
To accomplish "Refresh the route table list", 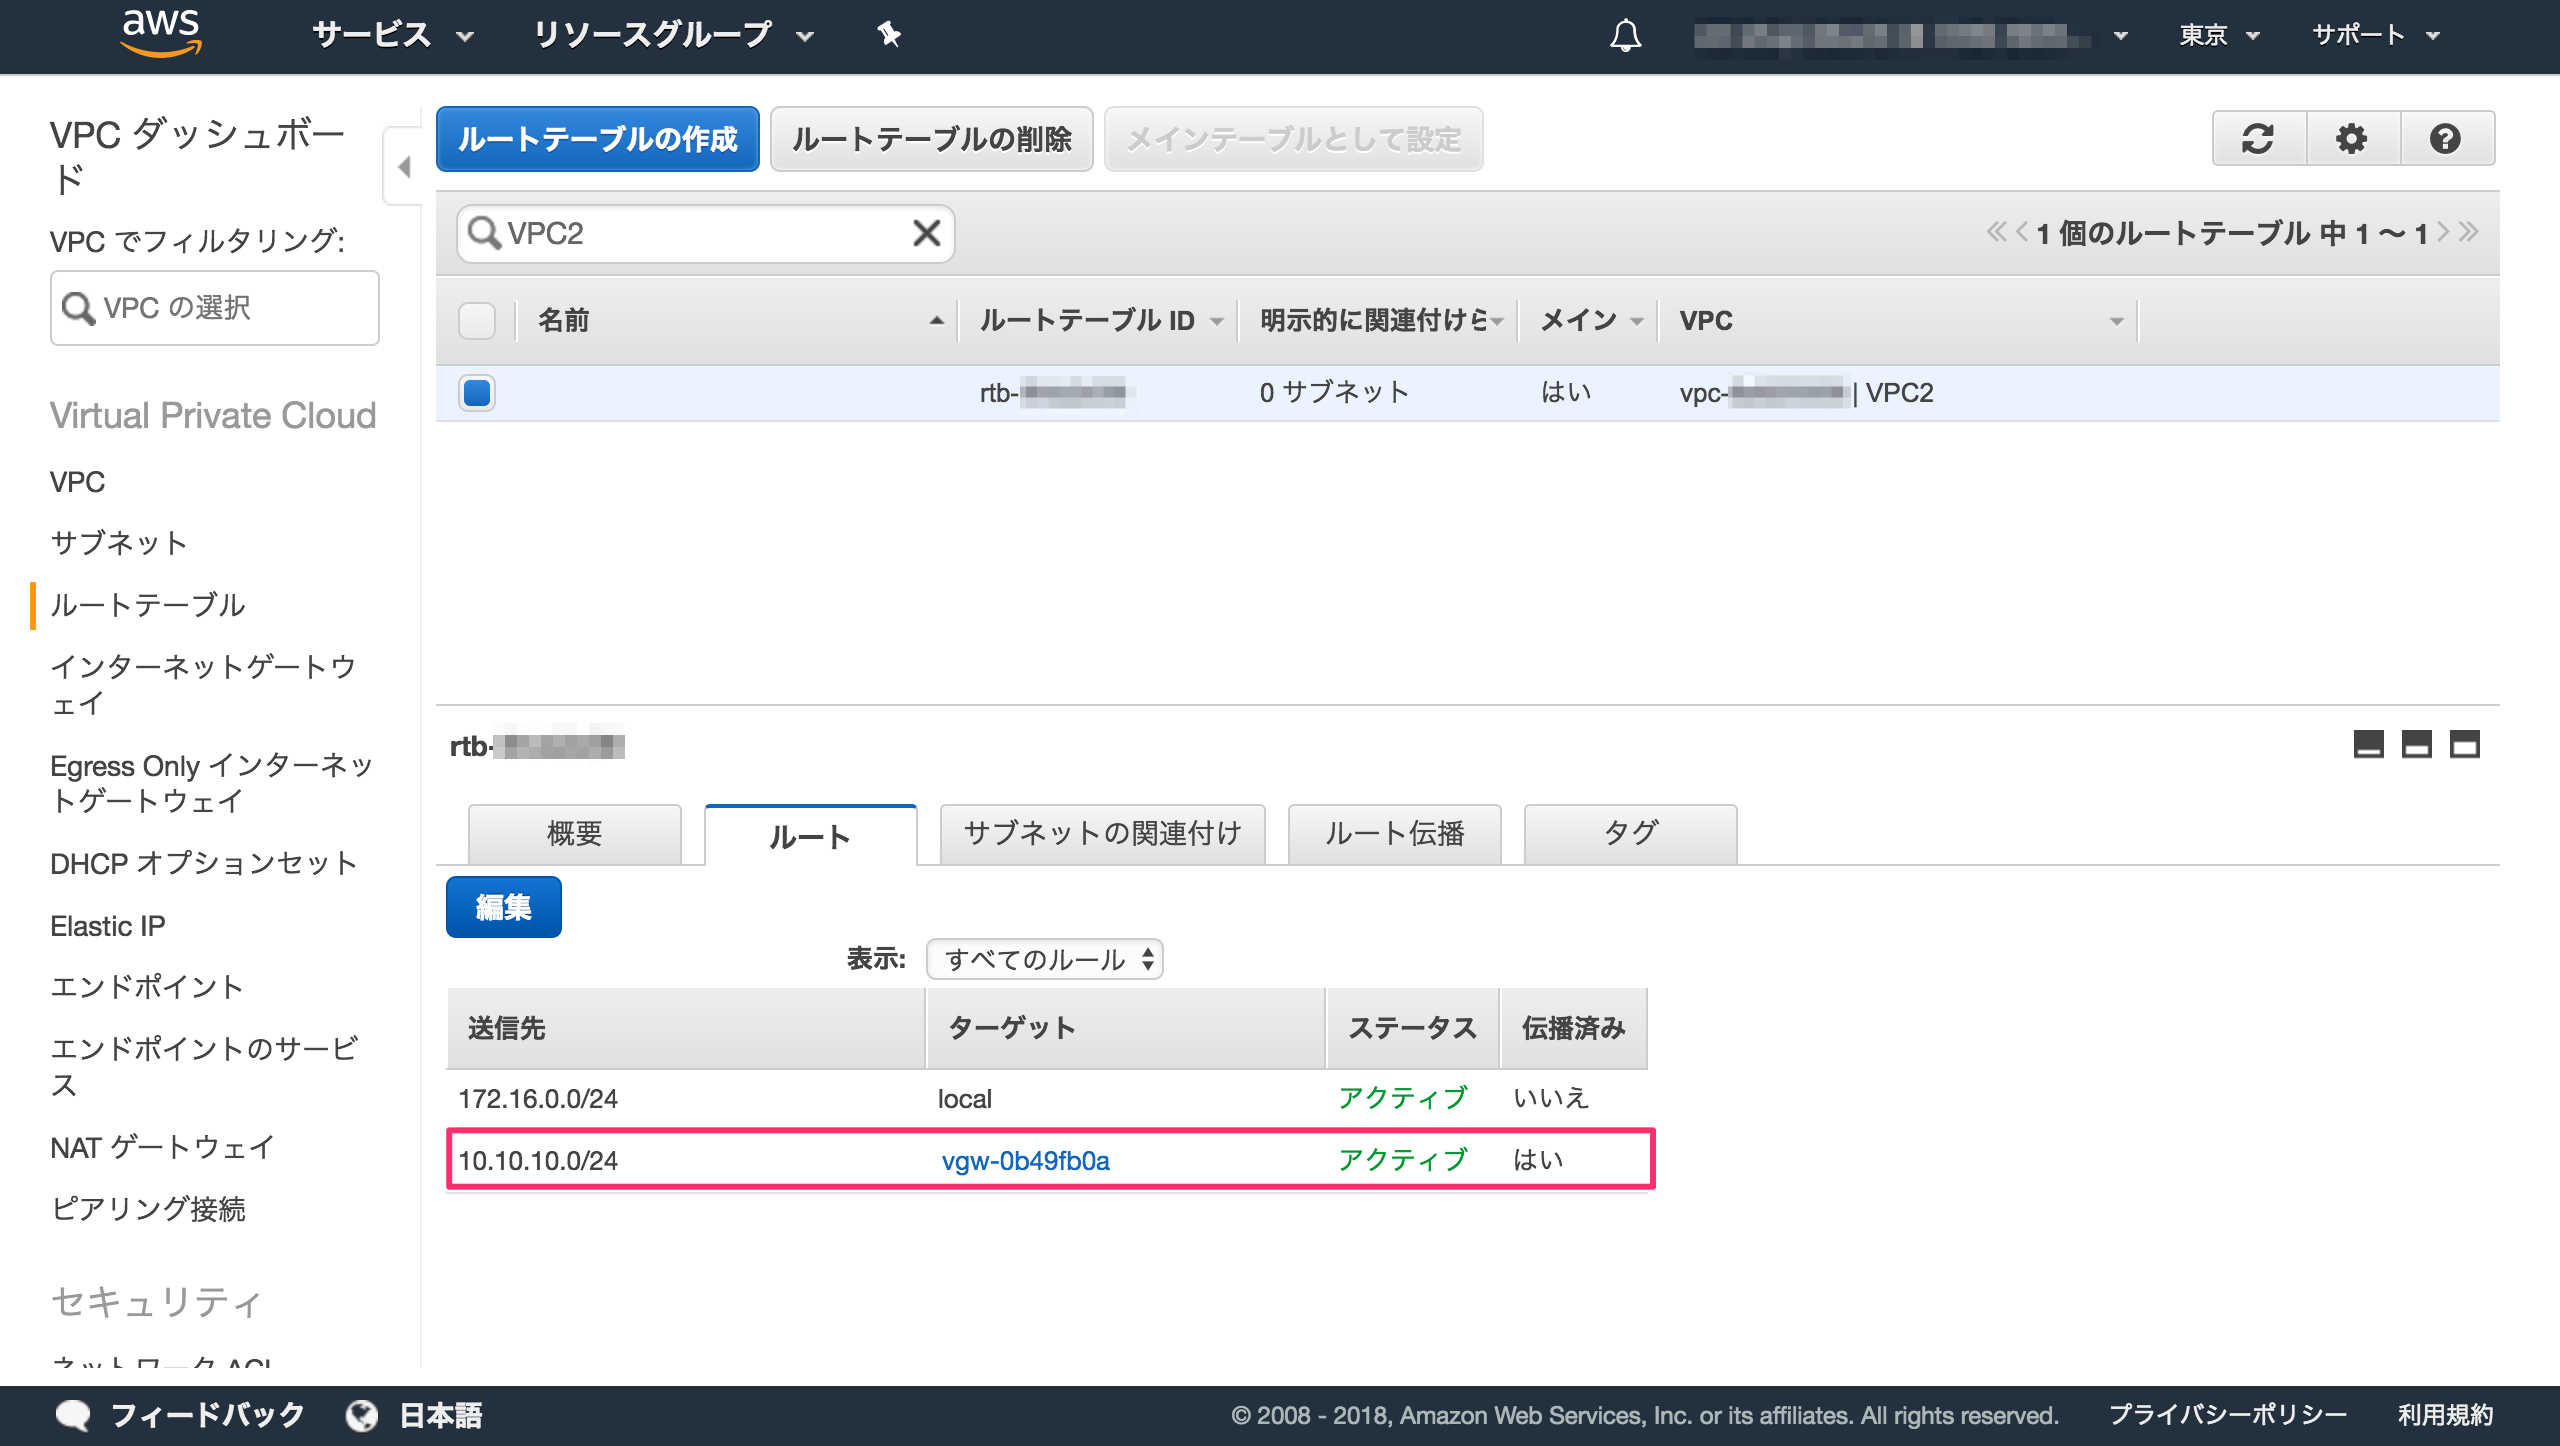I will coord(2258,139).
